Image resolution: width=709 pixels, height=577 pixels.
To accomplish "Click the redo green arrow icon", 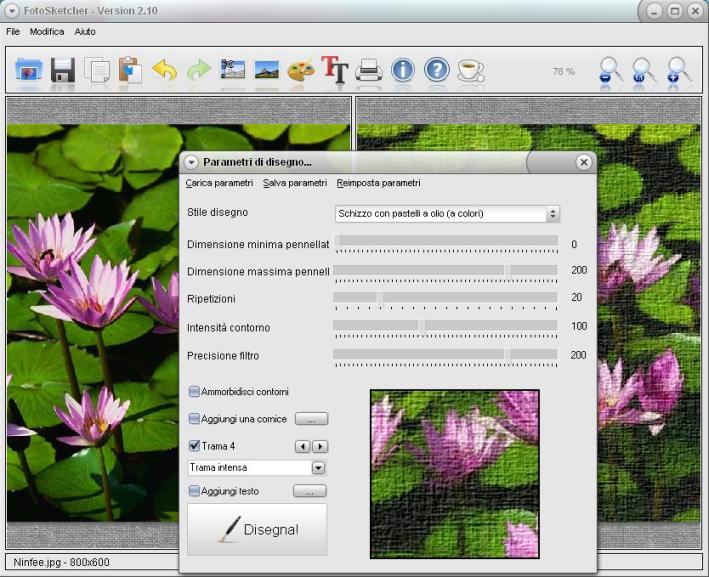I will click(x=199, y=70).
